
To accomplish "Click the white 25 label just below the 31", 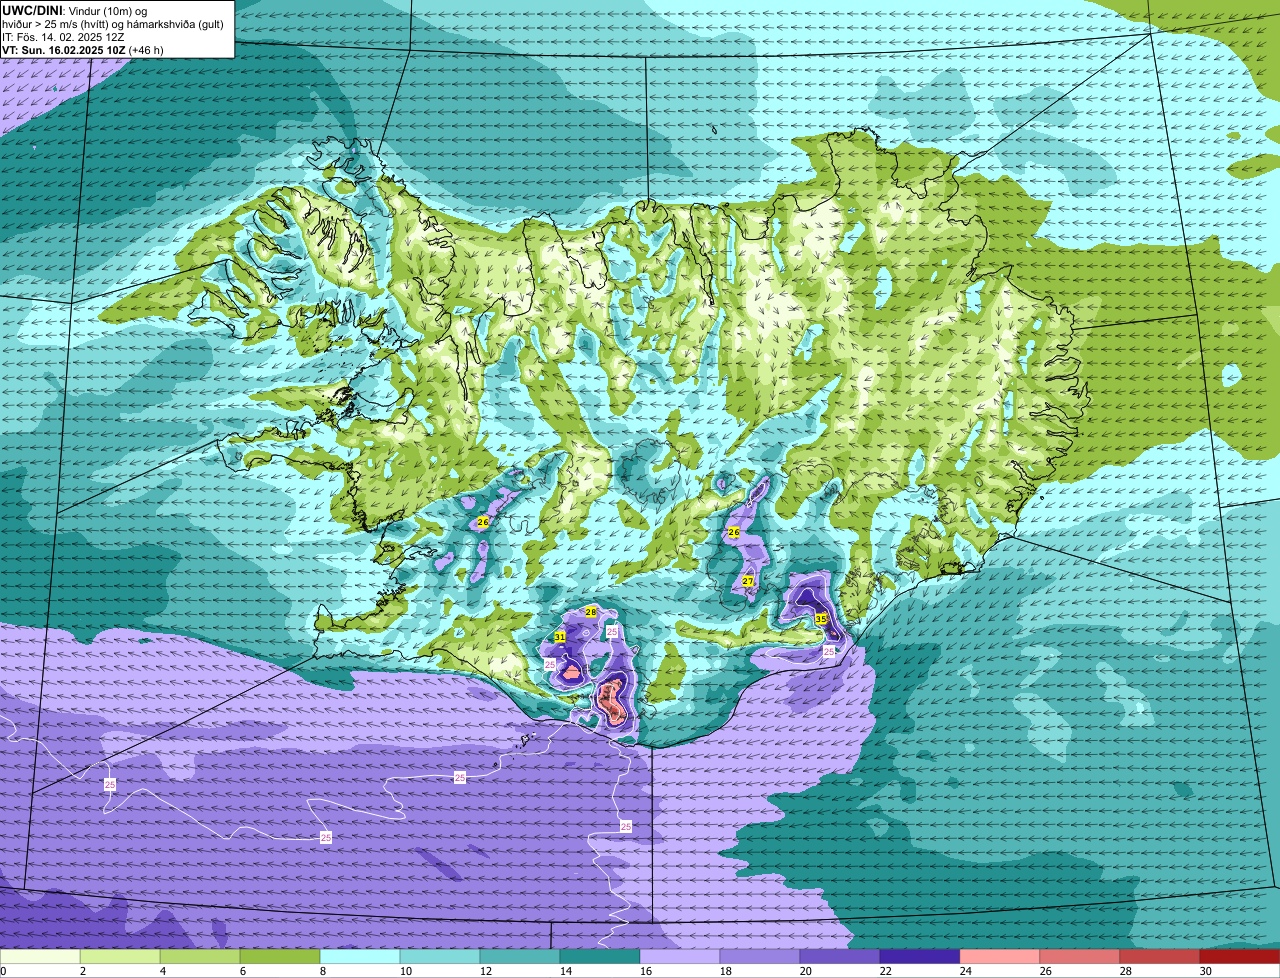I will 550,664.
